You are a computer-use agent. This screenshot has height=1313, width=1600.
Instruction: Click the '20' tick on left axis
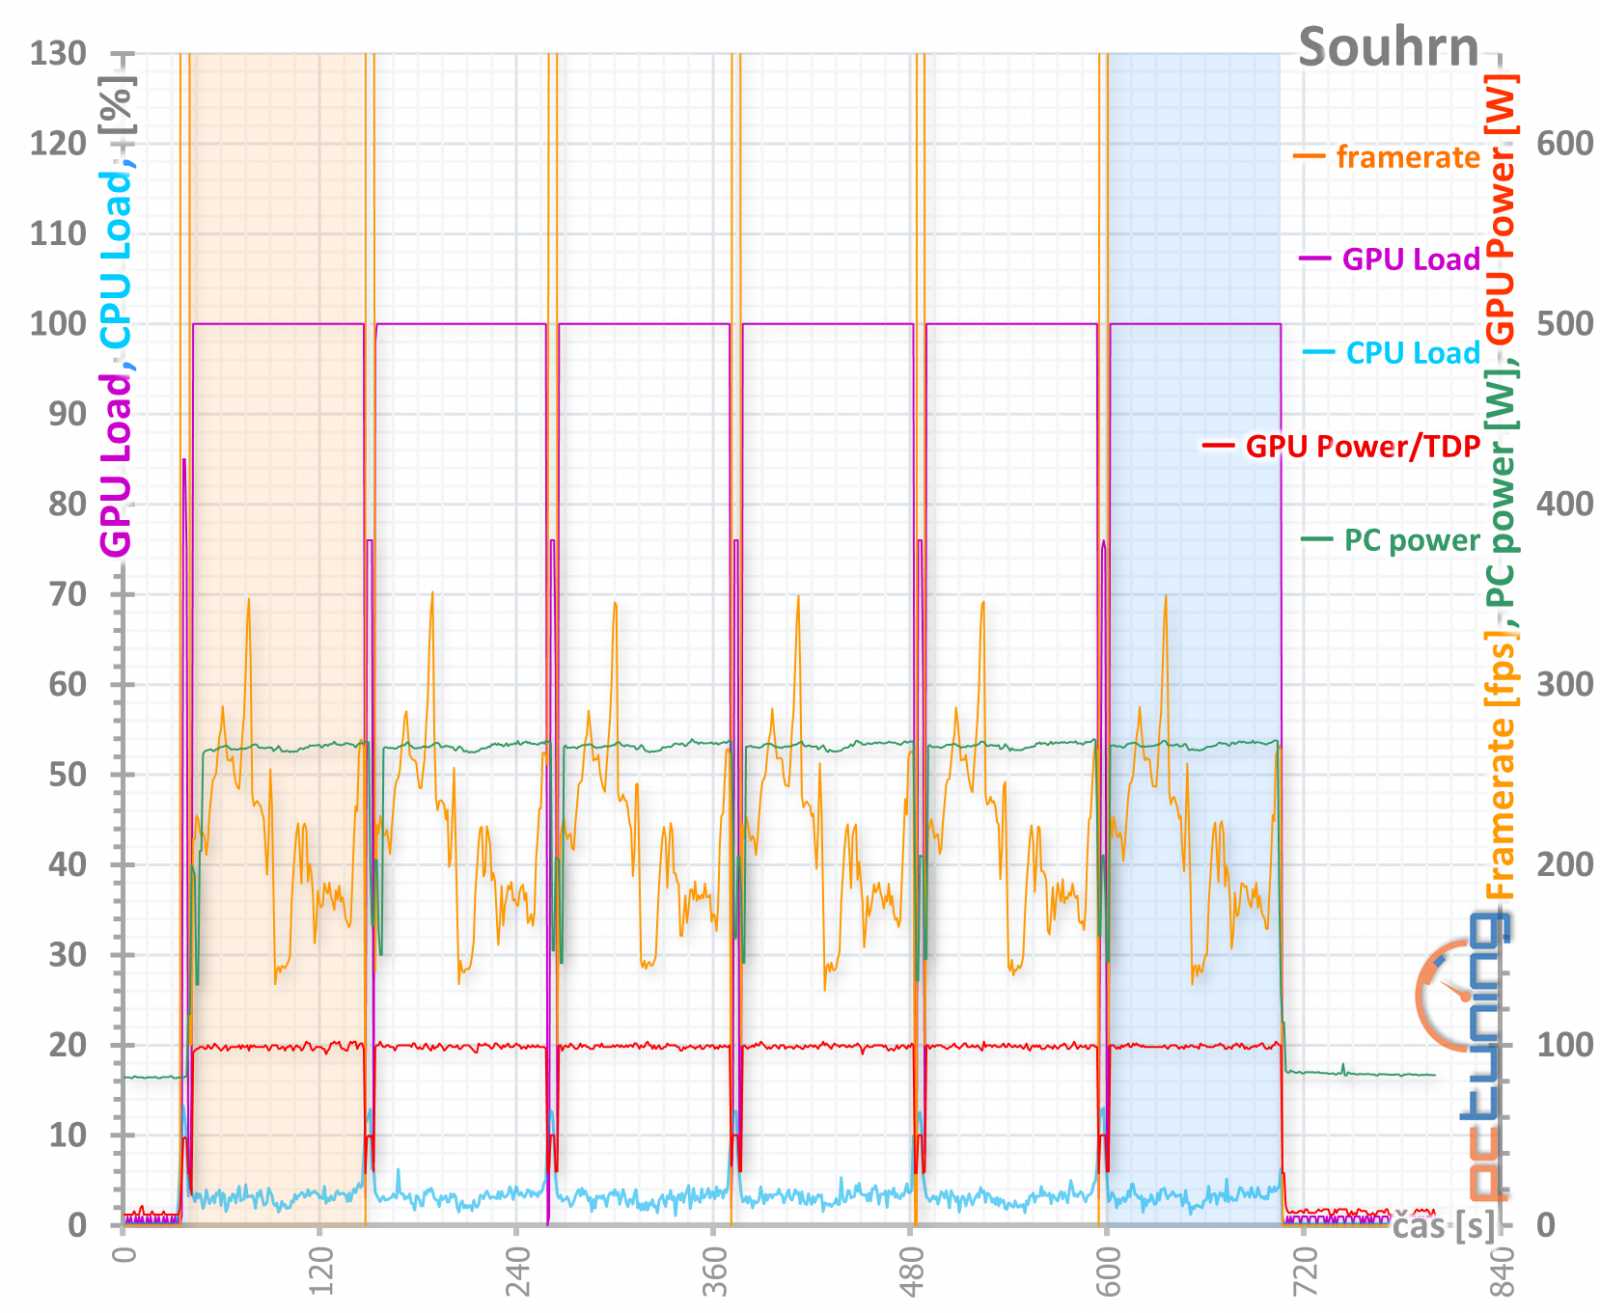(68, 1046)
